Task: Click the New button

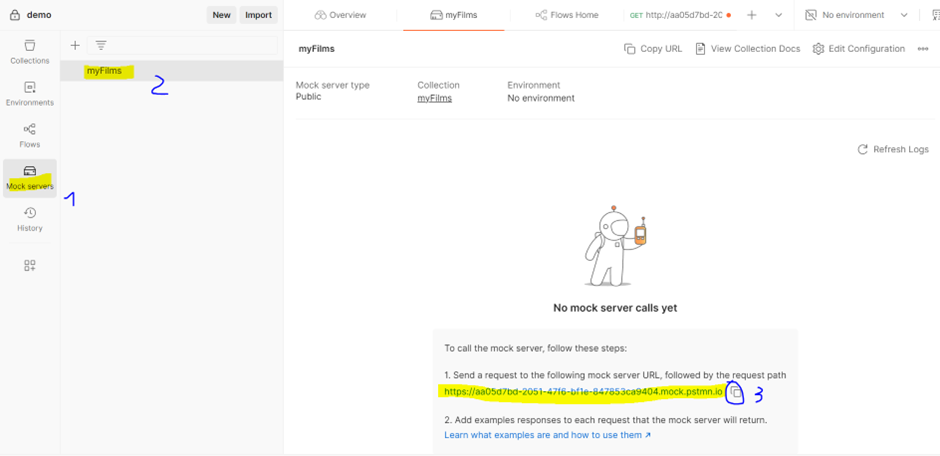Action: tap(221, 15)
